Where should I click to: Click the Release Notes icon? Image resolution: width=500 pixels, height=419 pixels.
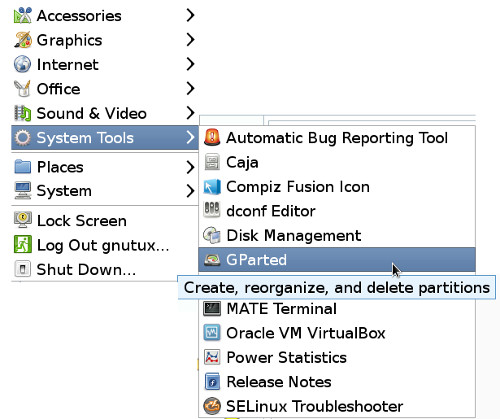tap(212, 382)
